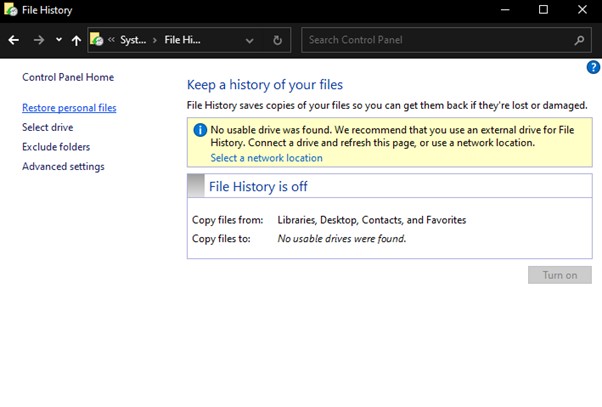Click the magnifier search icon
This screenshot has width=602, height=407.
[580, 41]
